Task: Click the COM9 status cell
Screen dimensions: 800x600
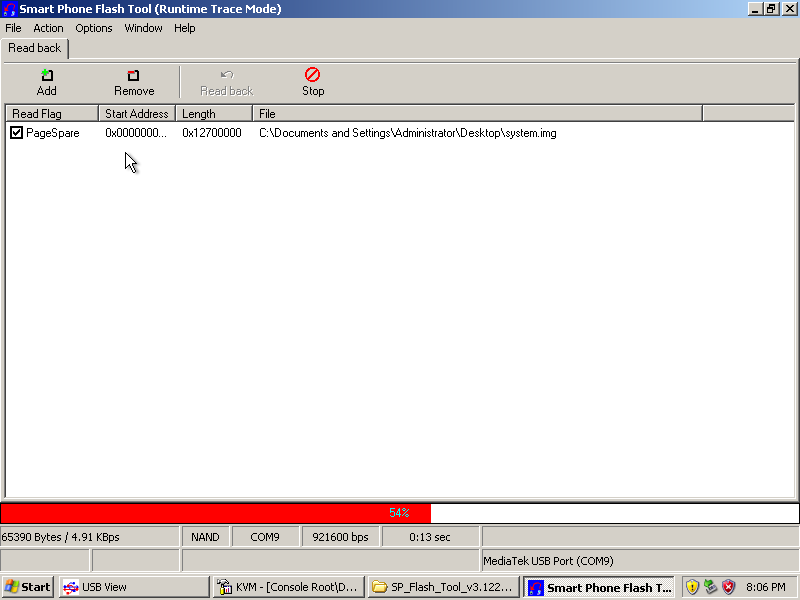Action: point(265,537)
